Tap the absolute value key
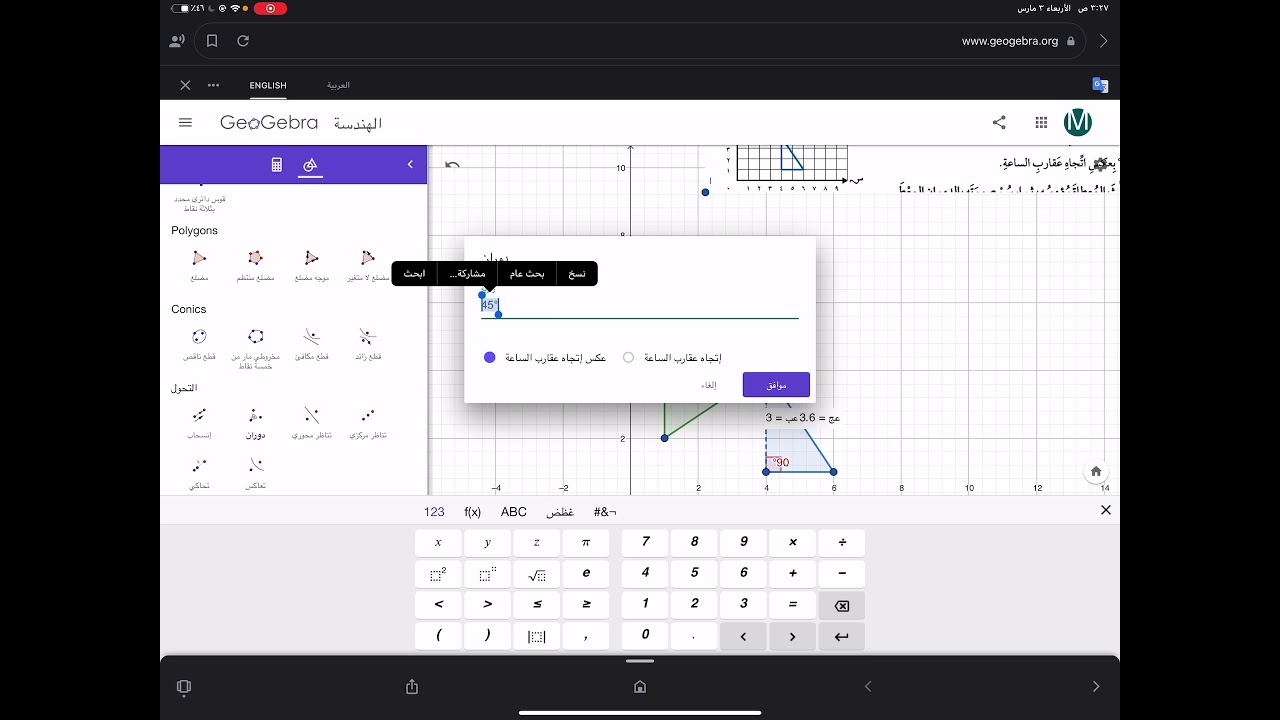The image size is (1280, 720). pos(537,636)
